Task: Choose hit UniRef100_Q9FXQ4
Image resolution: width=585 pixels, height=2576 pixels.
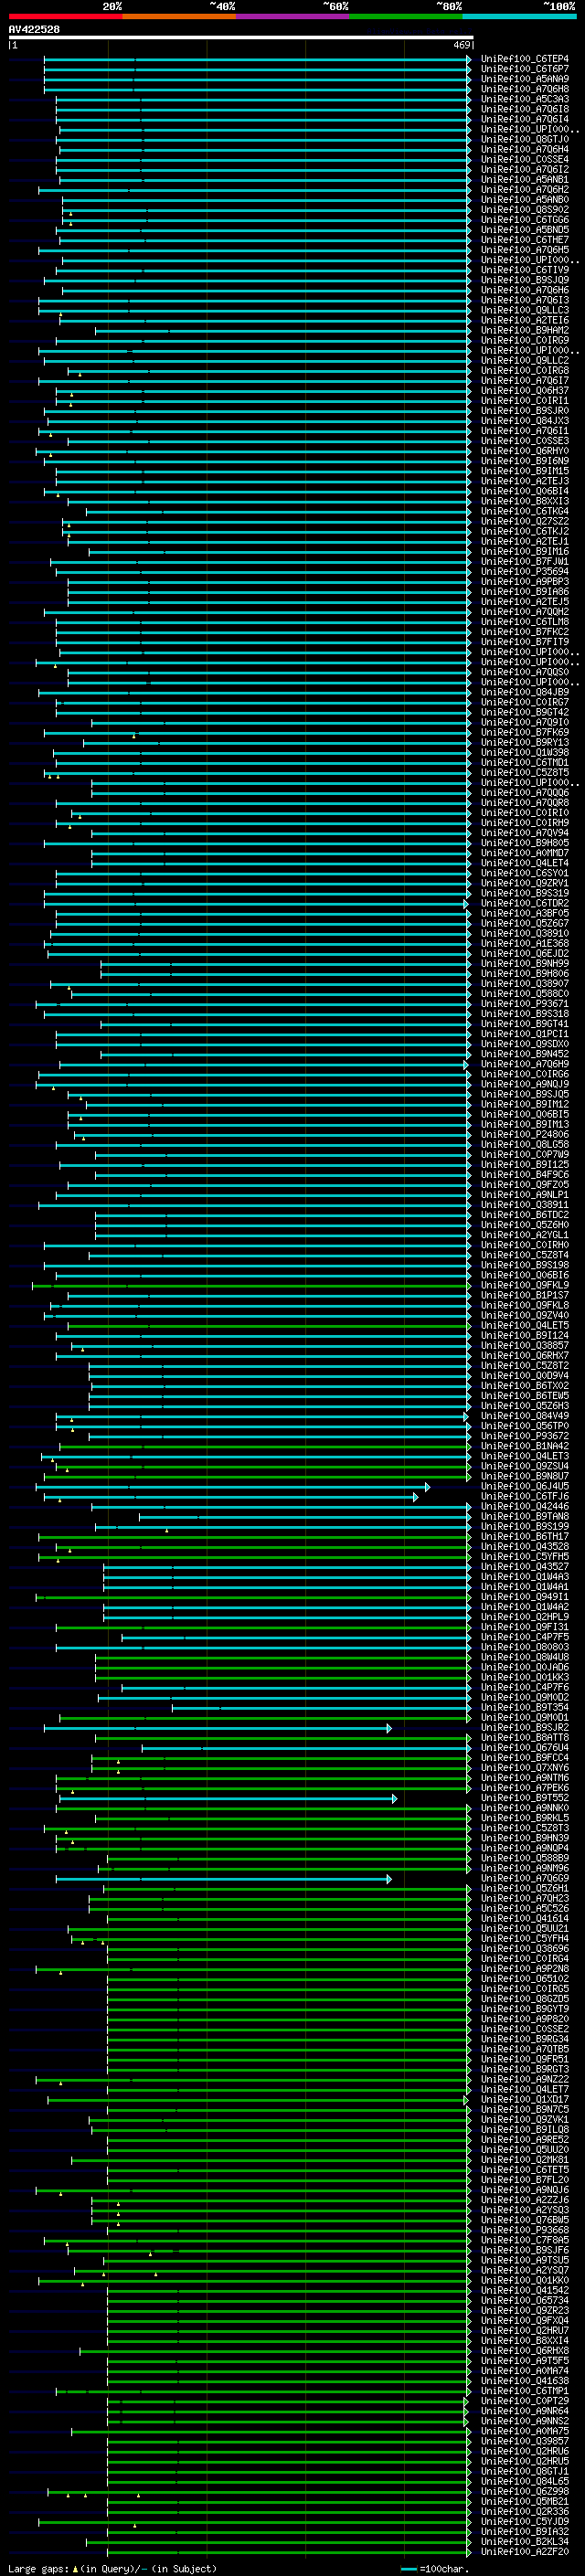Action: (525, 2320)
